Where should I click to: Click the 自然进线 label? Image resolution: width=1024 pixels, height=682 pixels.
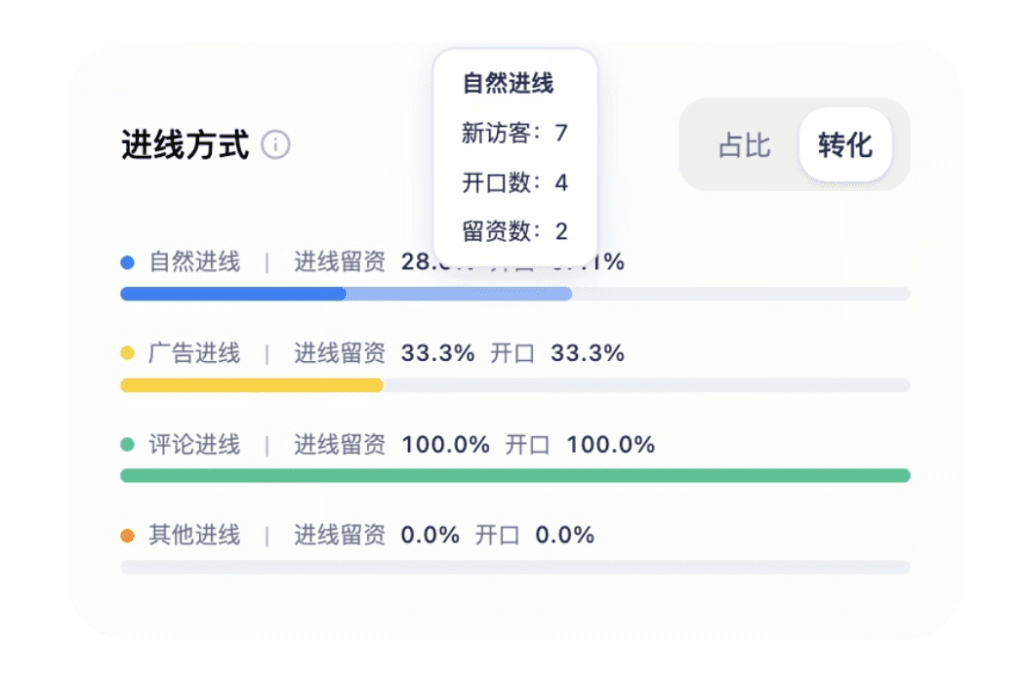click(x=195, y=263)
